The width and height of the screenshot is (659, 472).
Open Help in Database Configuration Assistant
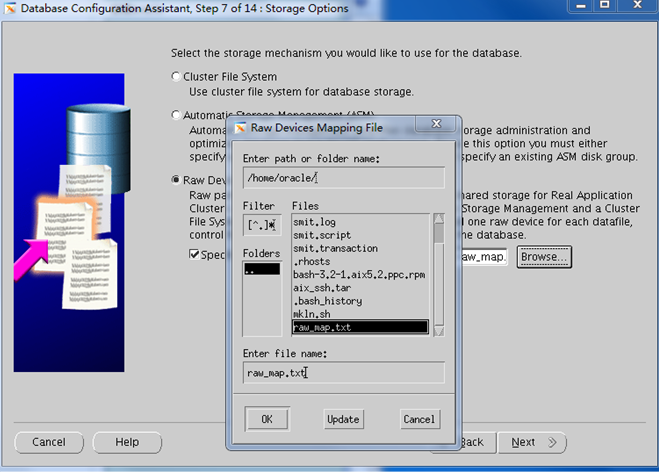coord(127,442)
